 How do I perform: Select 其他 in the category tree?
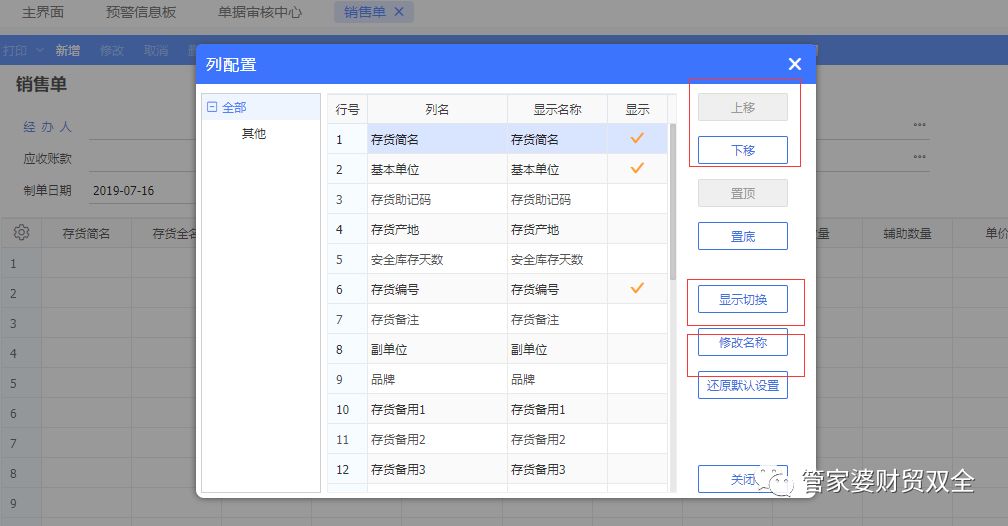tap(254, 133)
